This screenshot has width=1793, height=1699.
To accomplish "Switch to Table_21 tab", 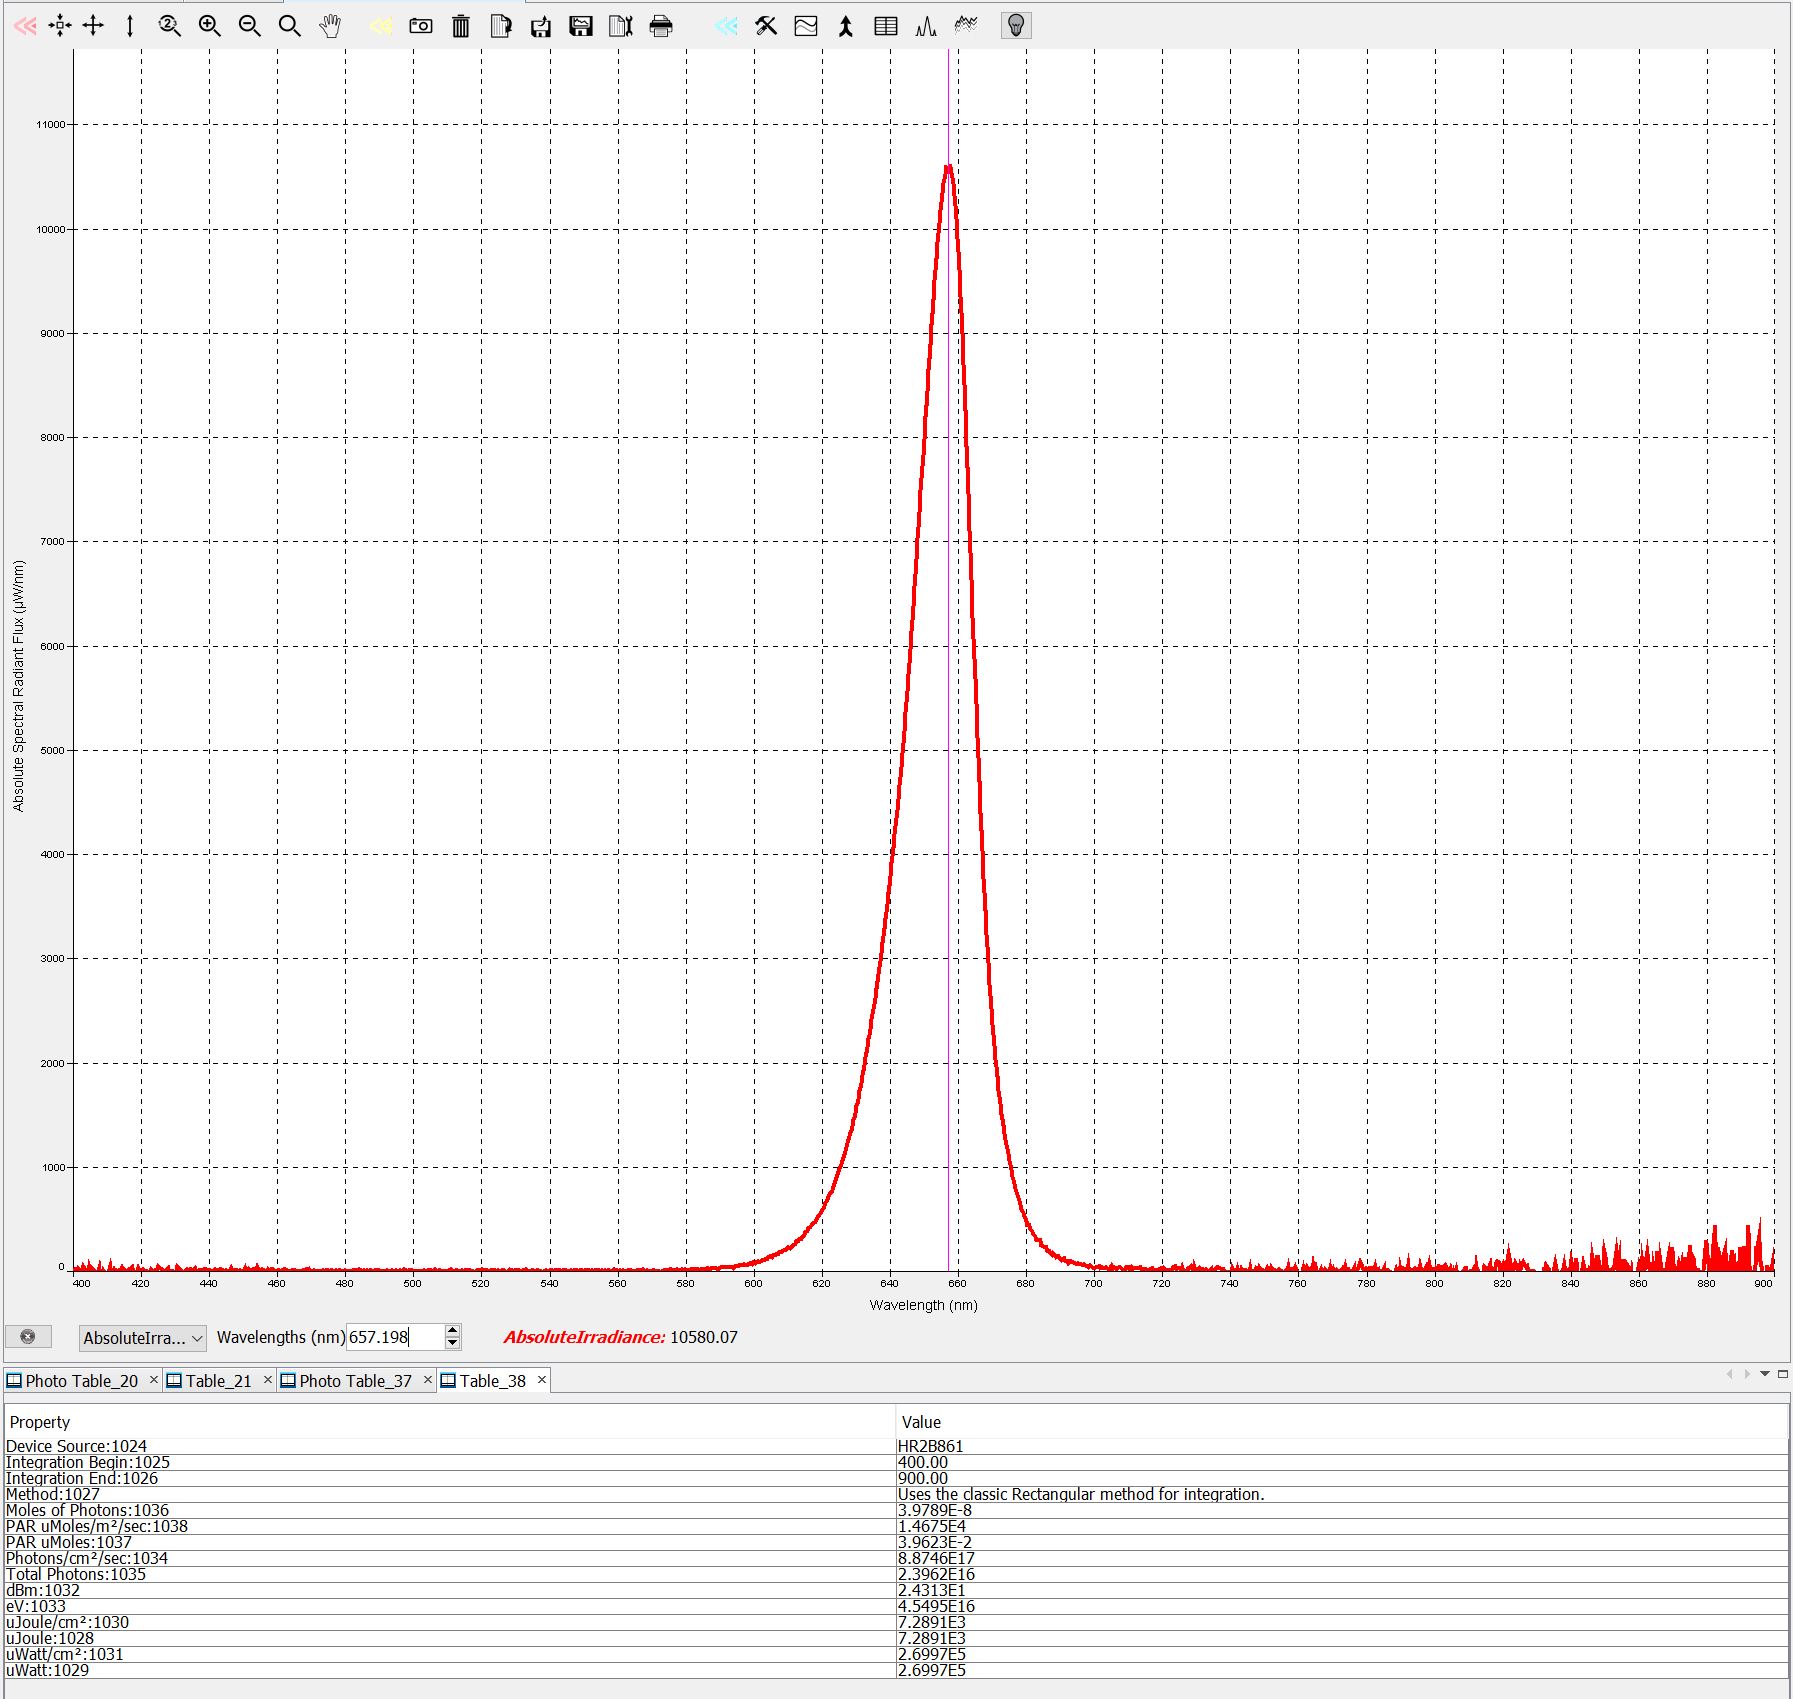I will point(218,1381).
